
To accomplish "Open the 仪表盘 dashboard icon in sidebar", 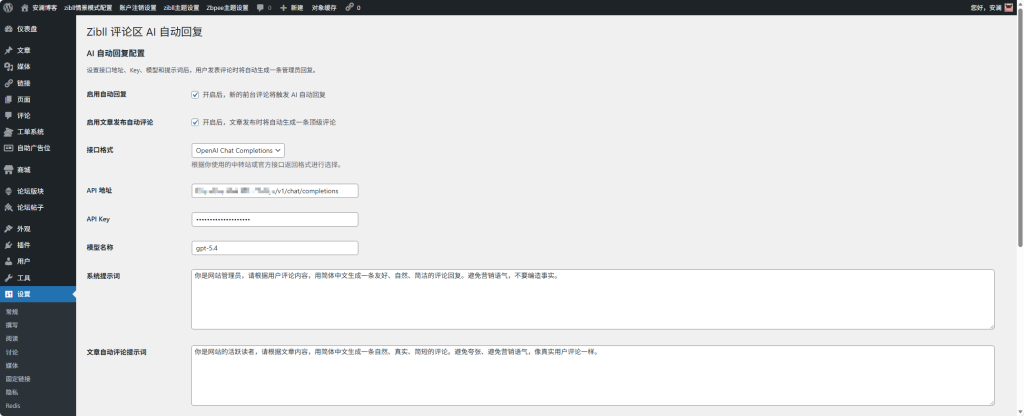I will click(8, 29).
